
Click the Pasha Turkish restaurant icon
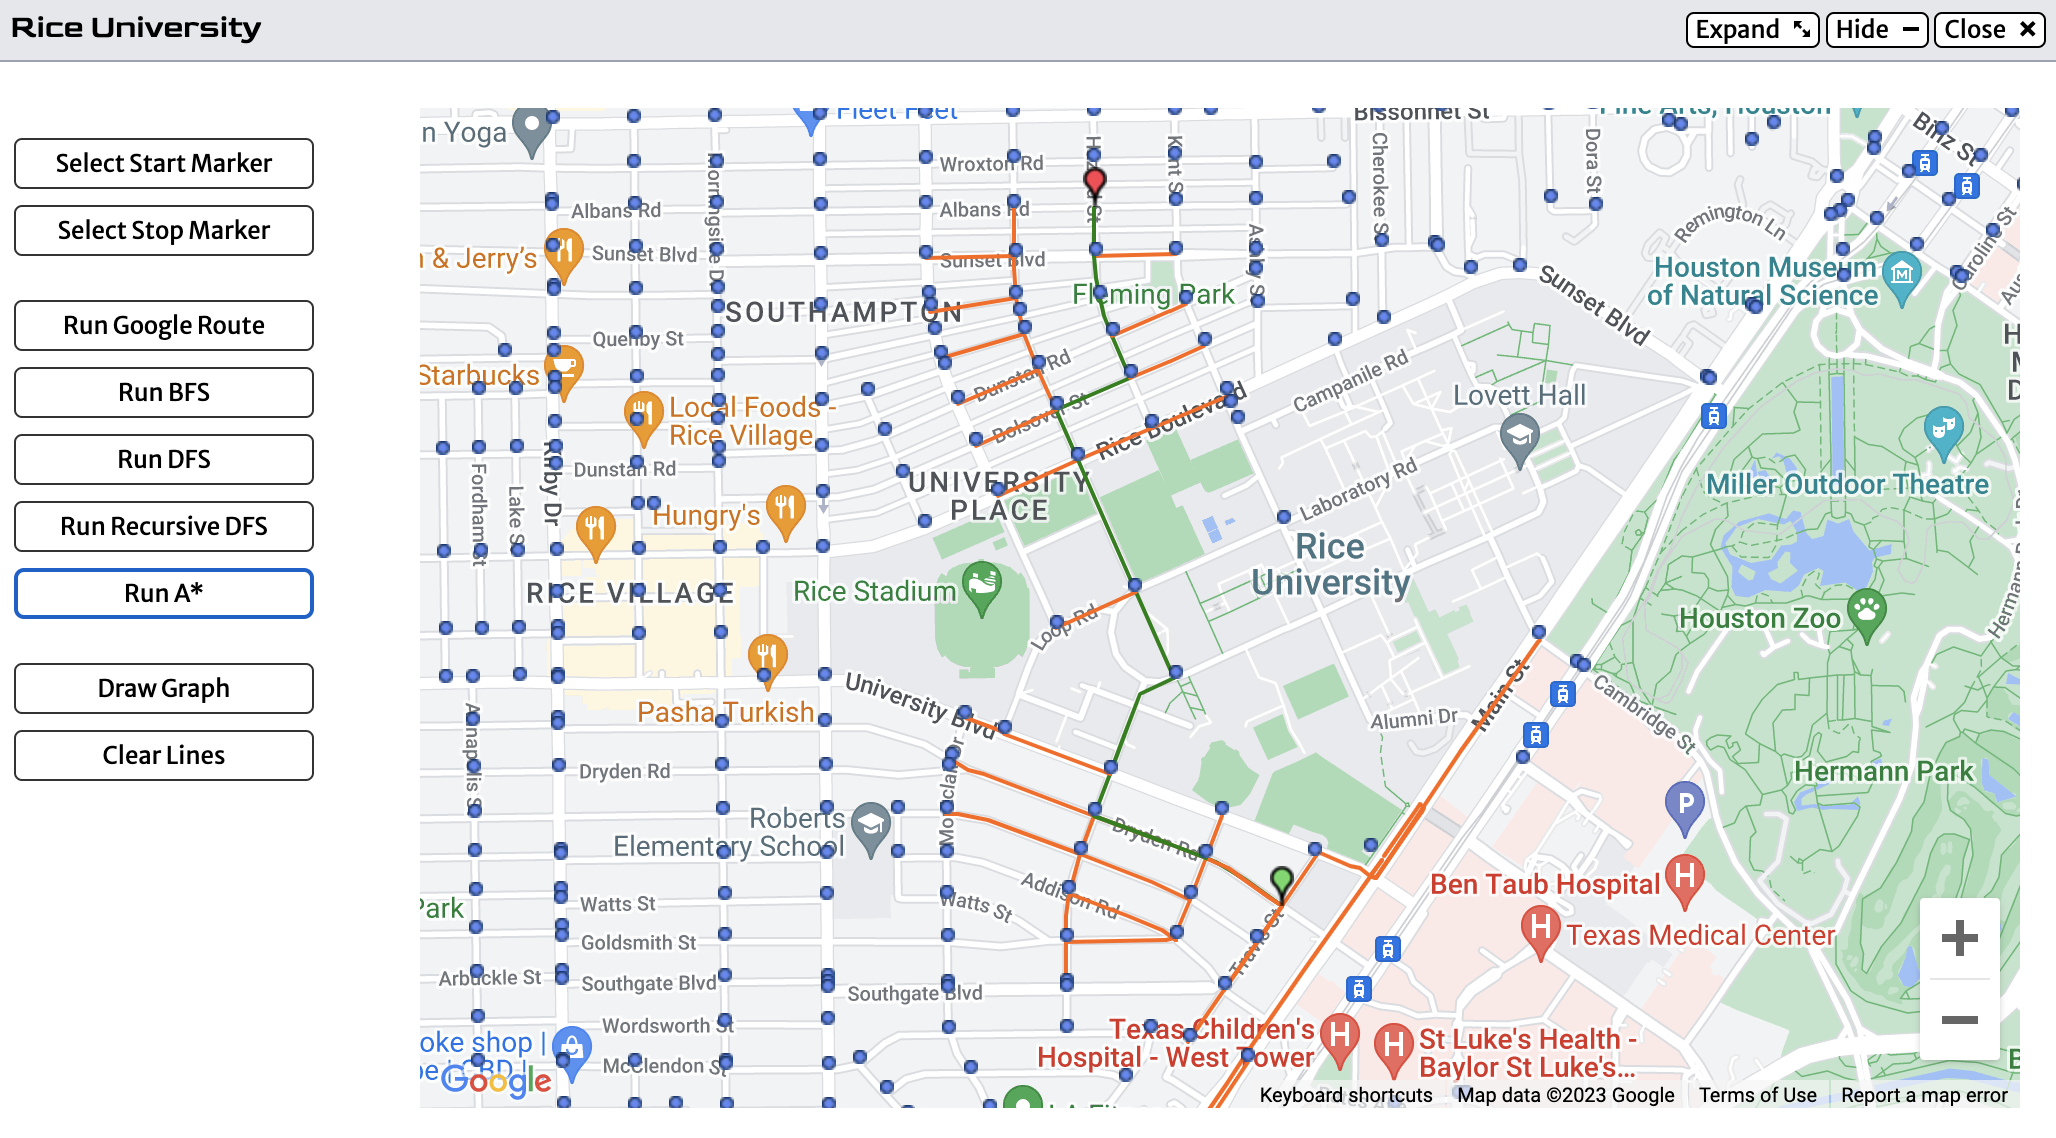[x=768, y=655]
